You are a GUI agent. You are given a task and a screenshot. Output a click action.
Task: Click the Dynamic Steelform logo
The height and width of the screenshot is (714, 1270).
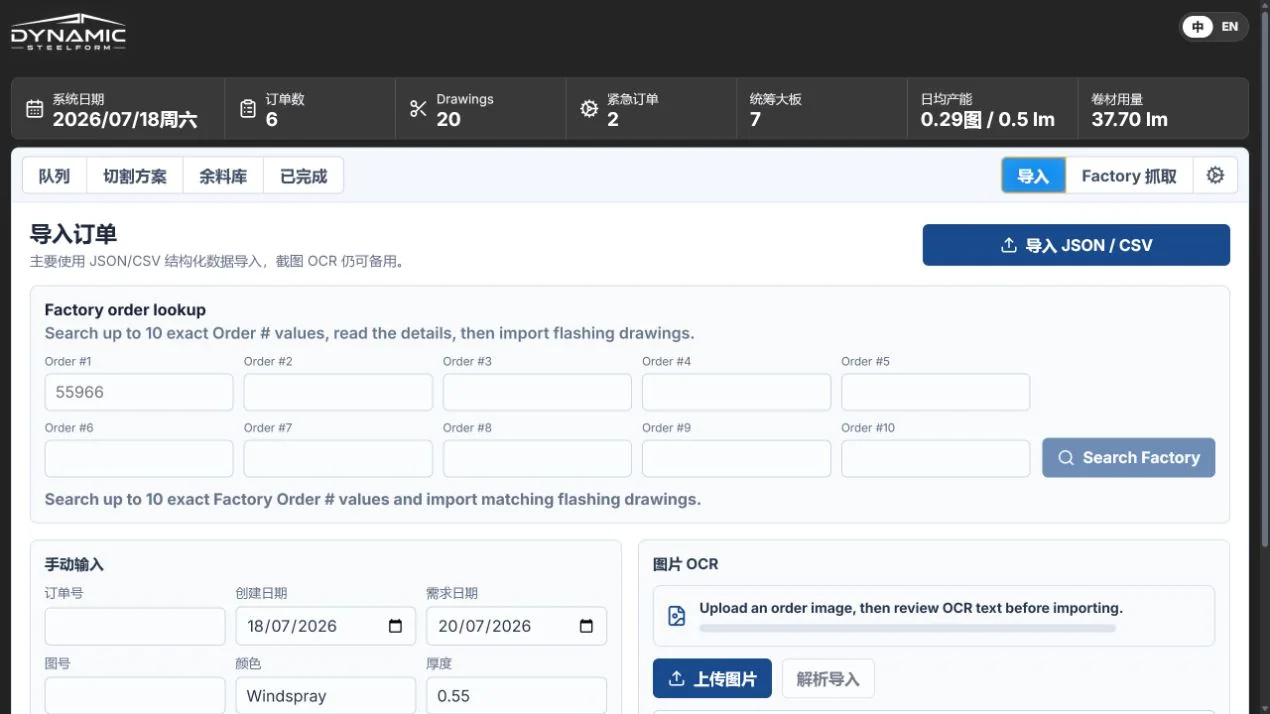coord(68,33)
